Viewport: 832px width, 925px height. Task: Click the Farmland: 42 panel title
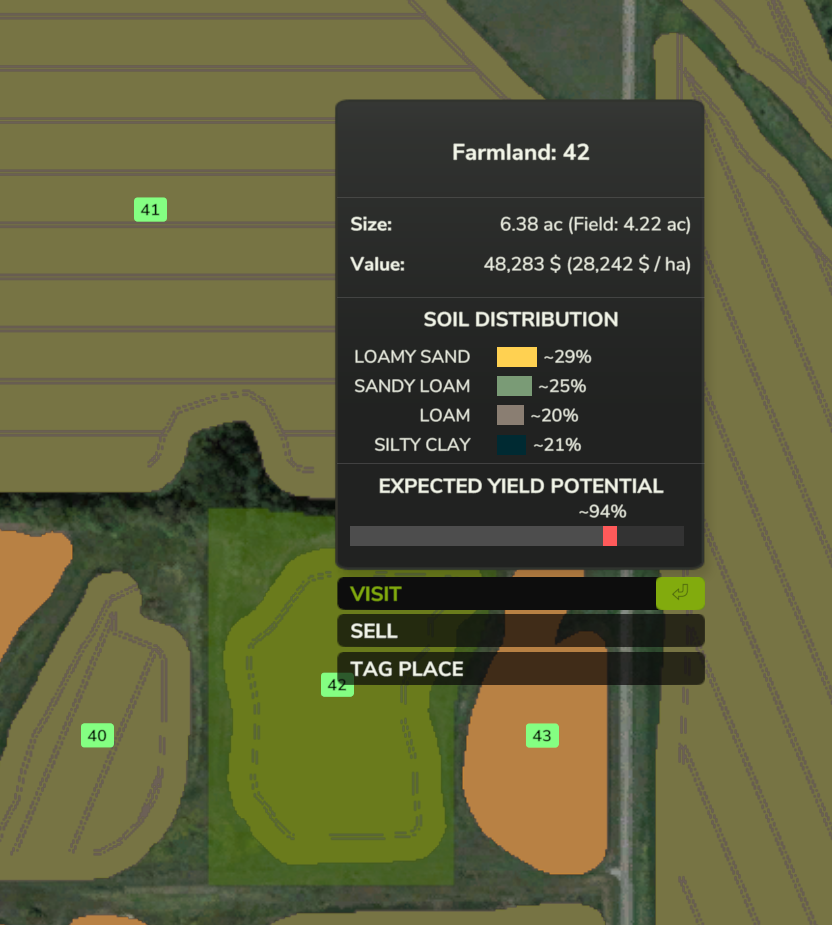click(x=520, y=153)
